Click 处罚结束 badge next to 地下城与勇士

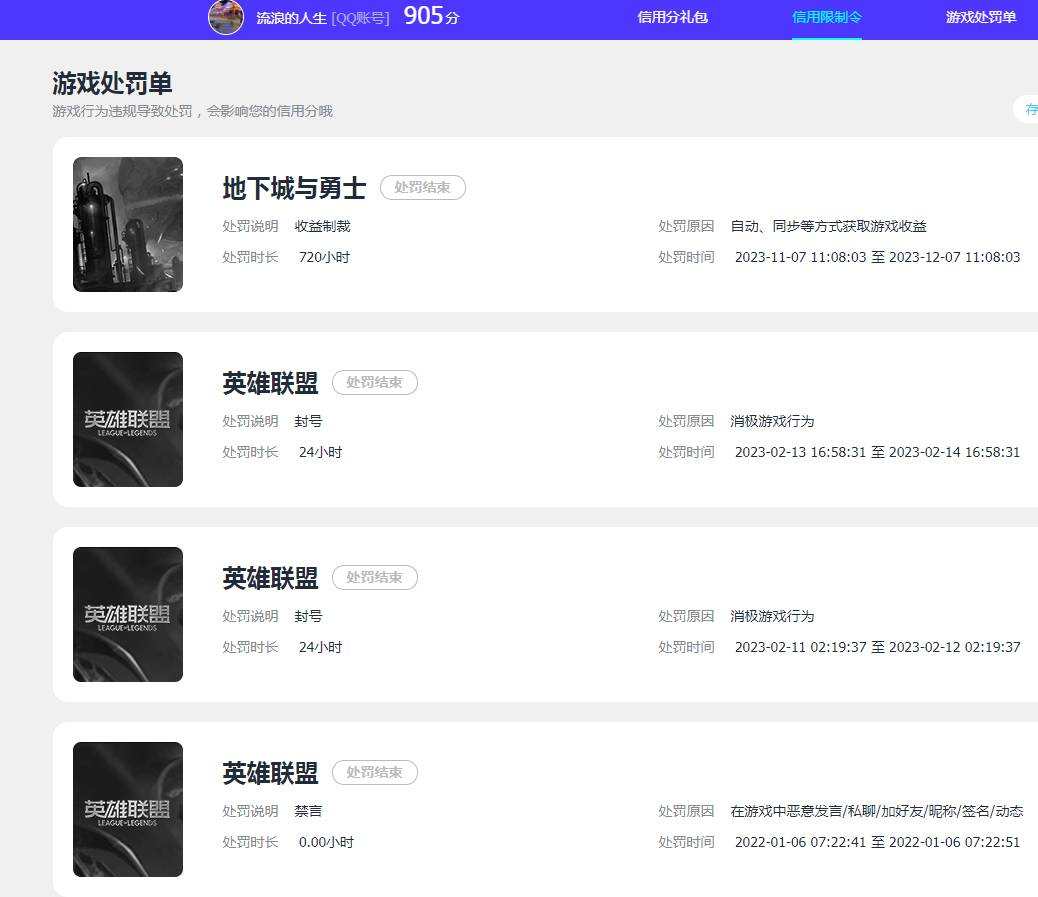click(x=422, y=187)
